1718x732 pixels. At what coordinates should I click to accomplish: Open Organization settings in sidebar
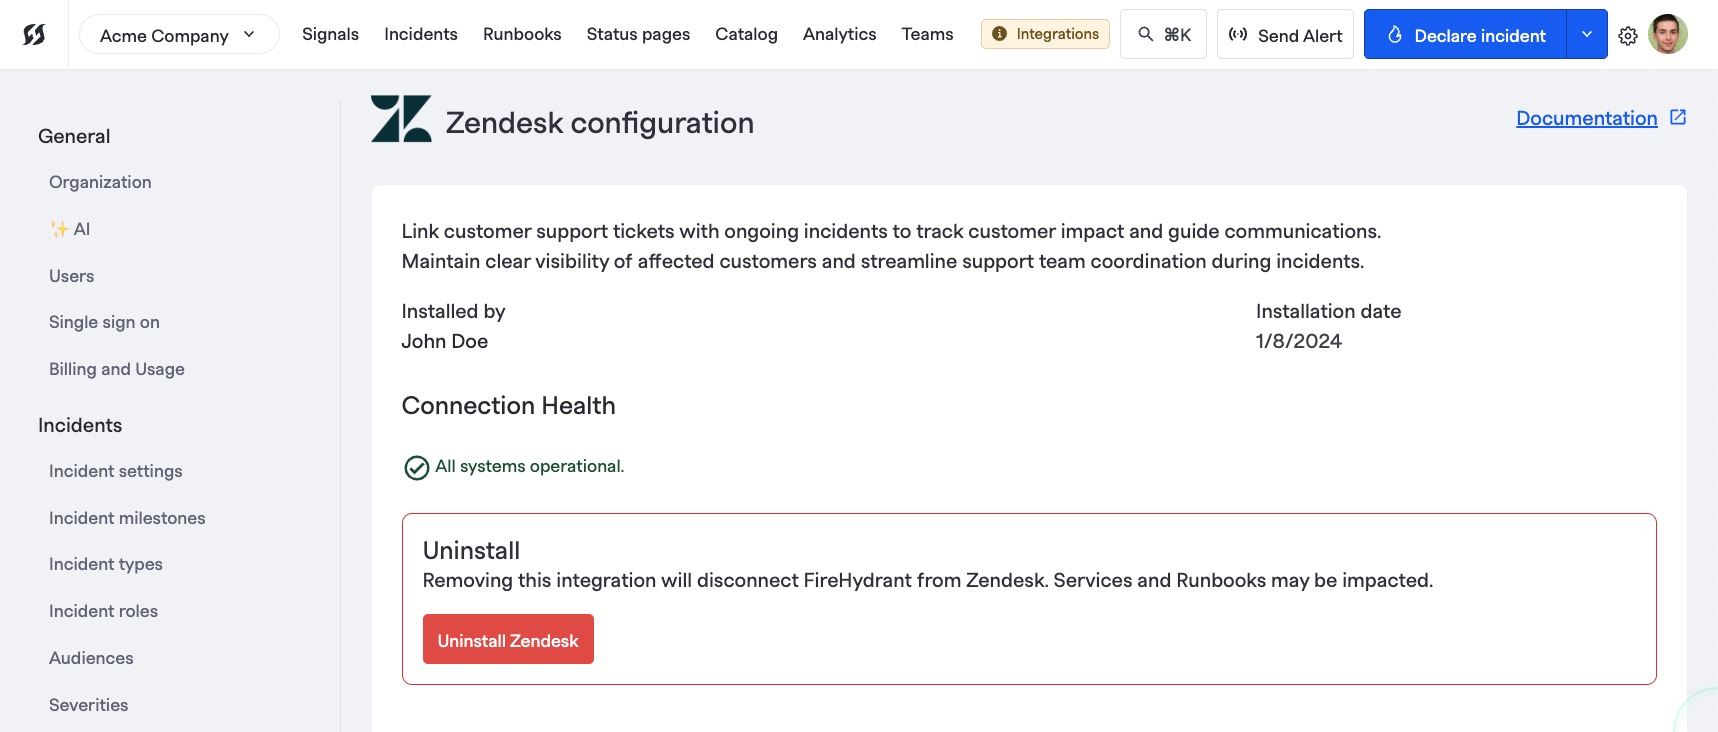click(100, 182)
